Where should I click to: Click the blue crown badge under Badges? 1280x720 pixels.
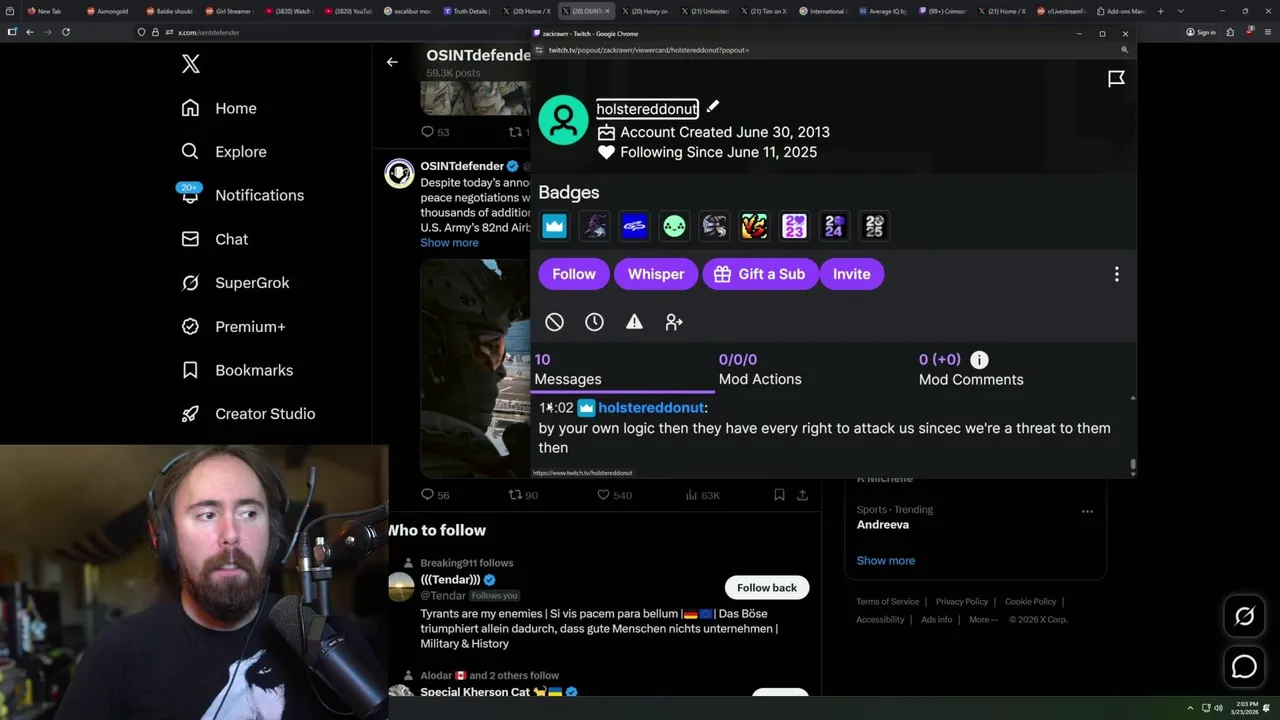(x=555, y=227)
